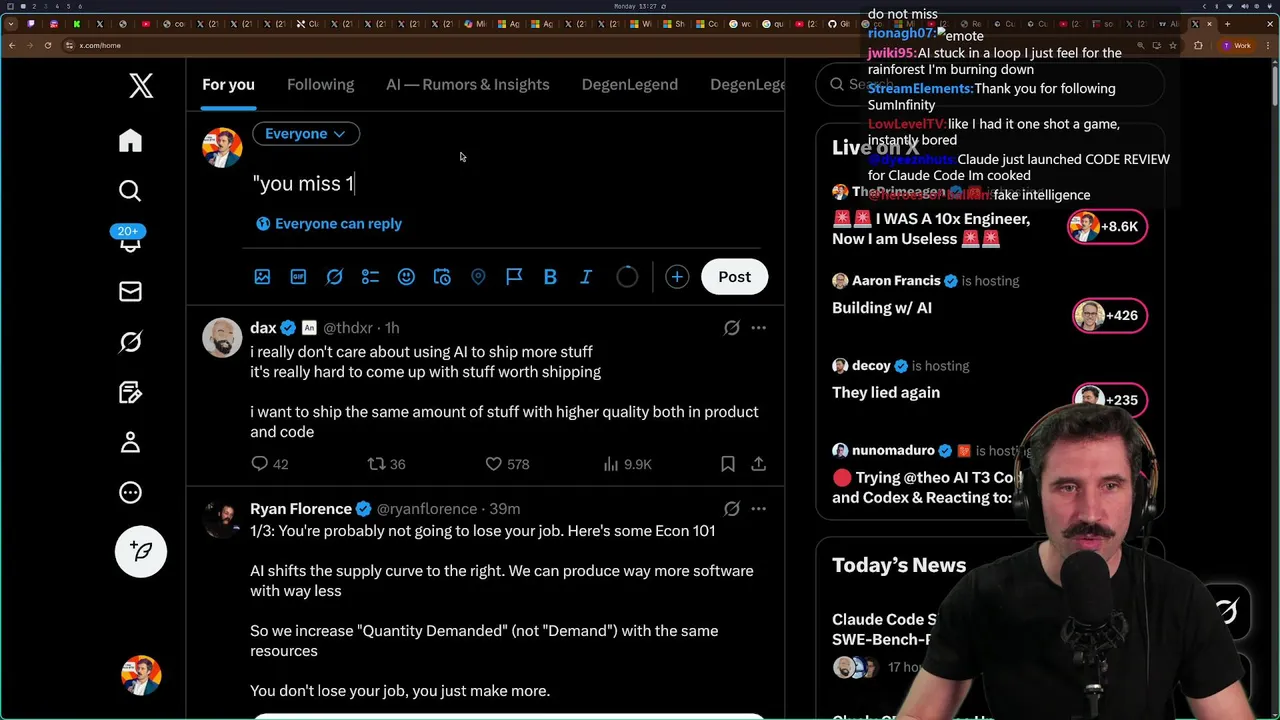Screen dimensions: 1280x720
Task: Open more menu on Ryan Florence's post
Action: tap(759, 509)
